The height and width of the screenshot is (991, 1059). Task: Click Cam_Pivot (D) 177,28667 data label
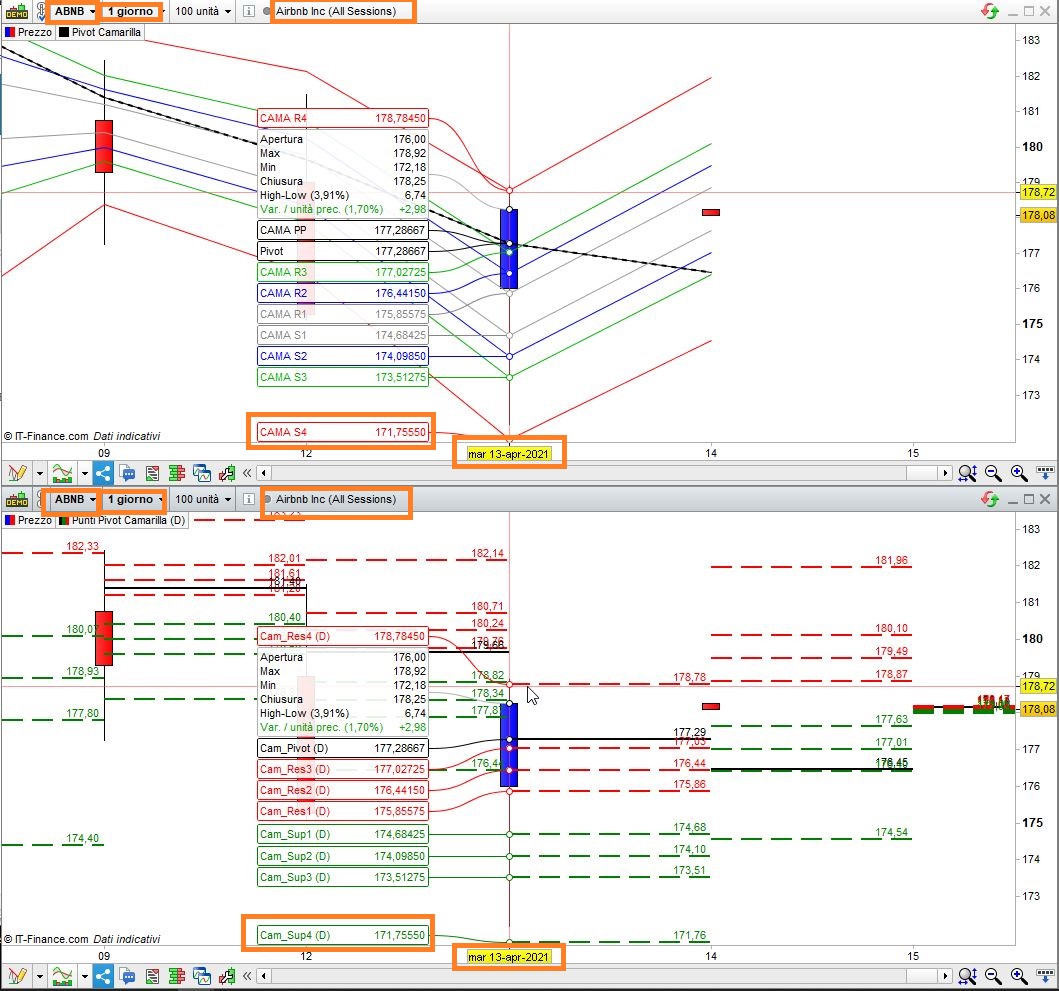(x=343, y=748)
